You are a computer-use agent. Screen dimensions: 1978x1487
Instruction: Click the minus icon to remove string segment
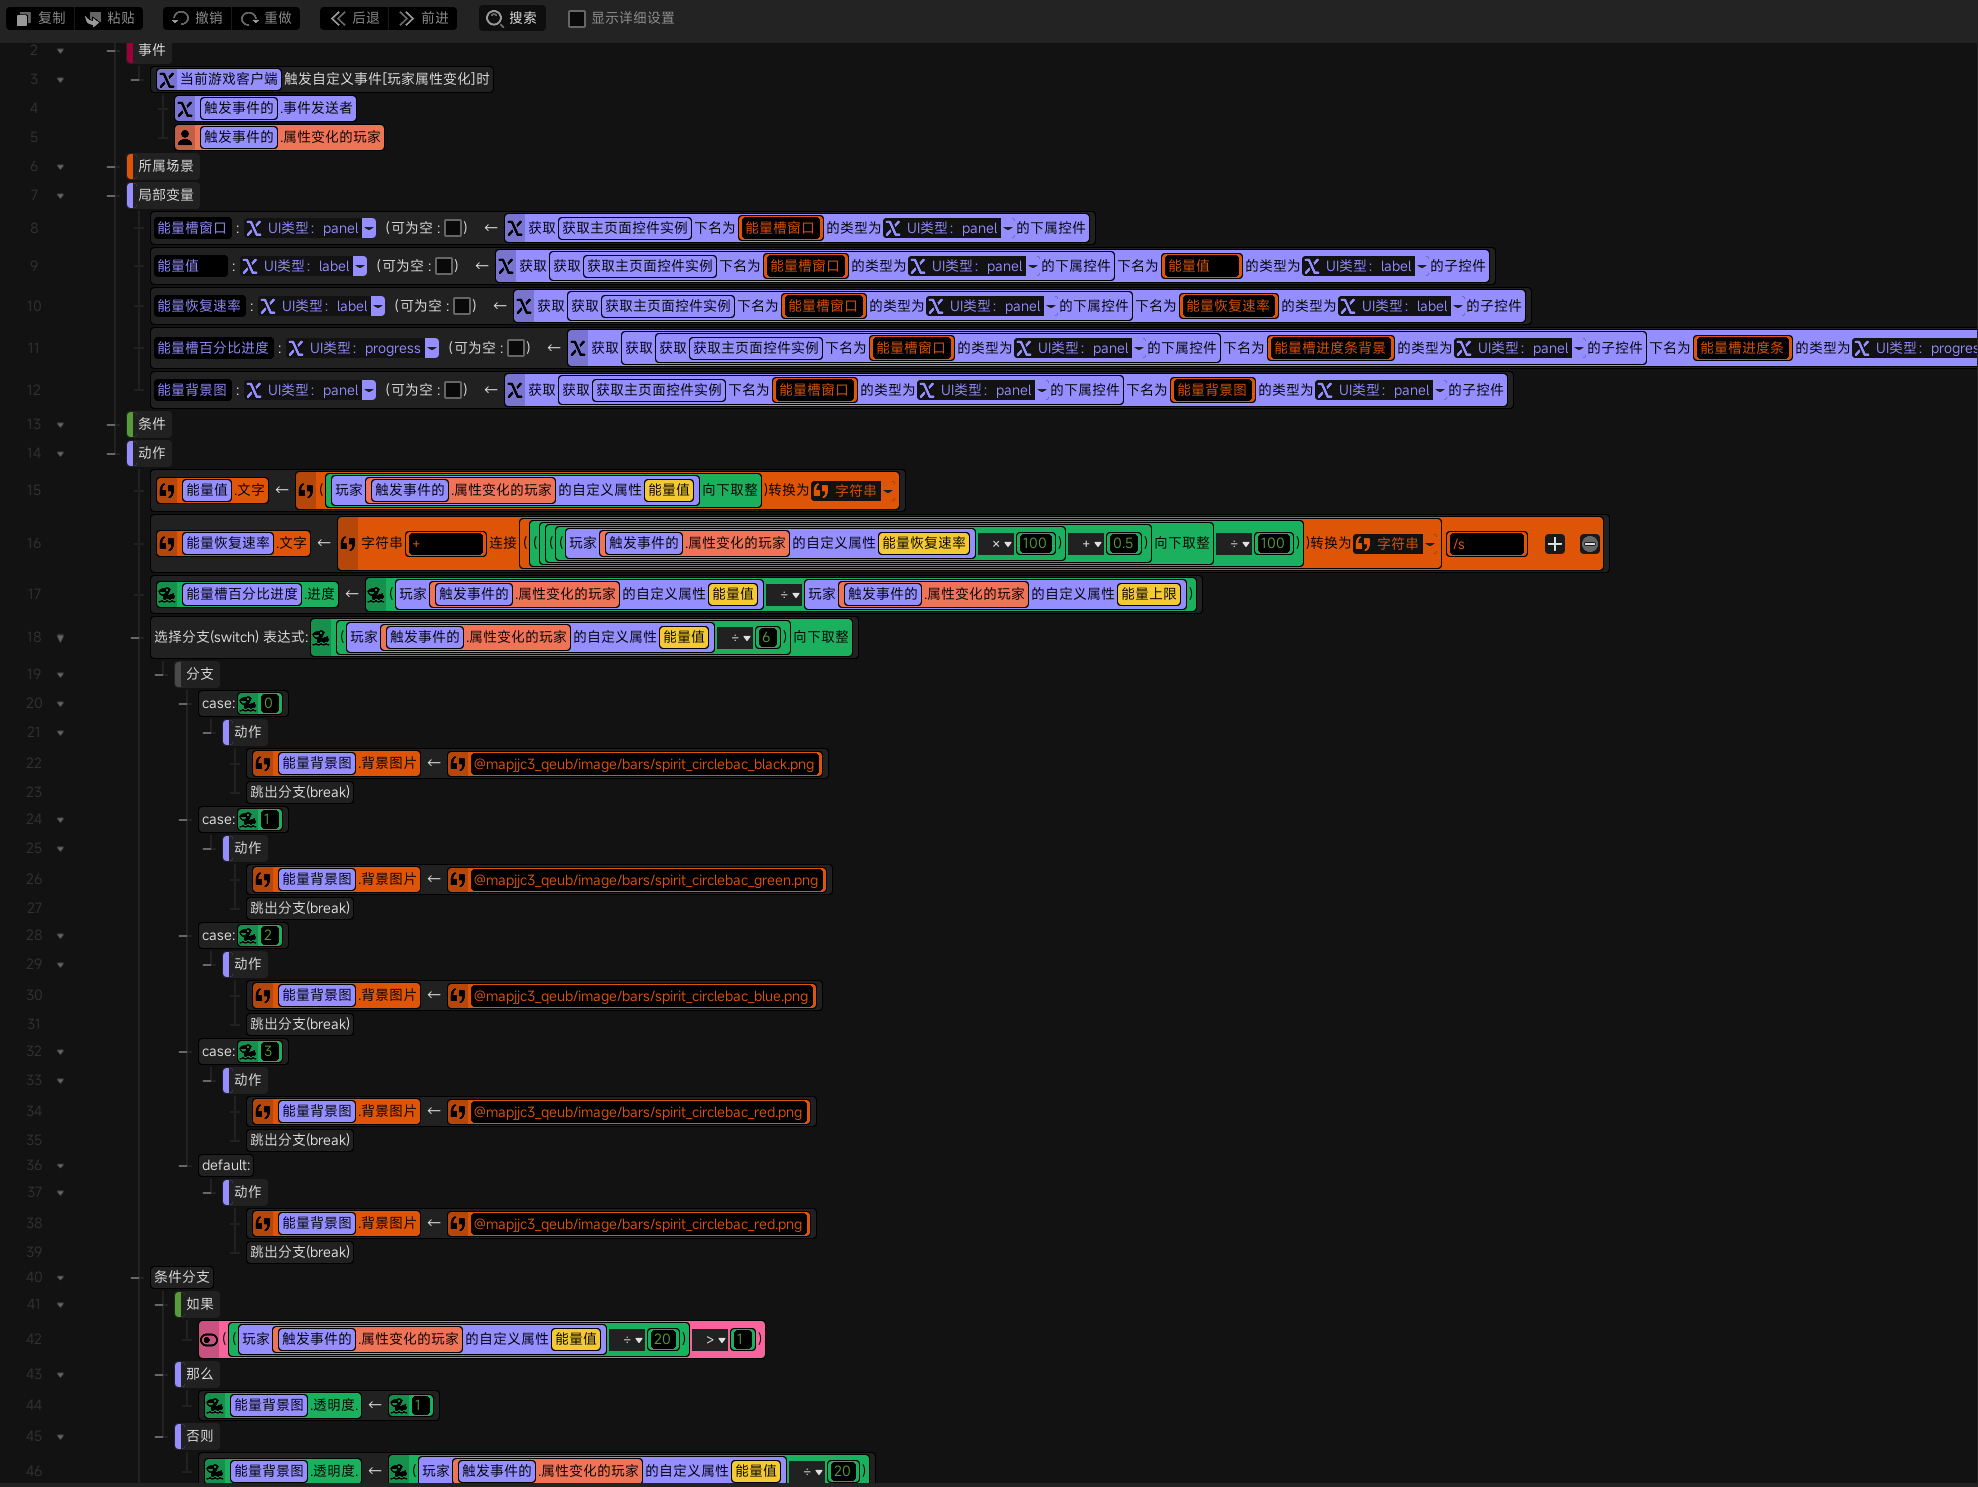click(x=1590, y=544)
